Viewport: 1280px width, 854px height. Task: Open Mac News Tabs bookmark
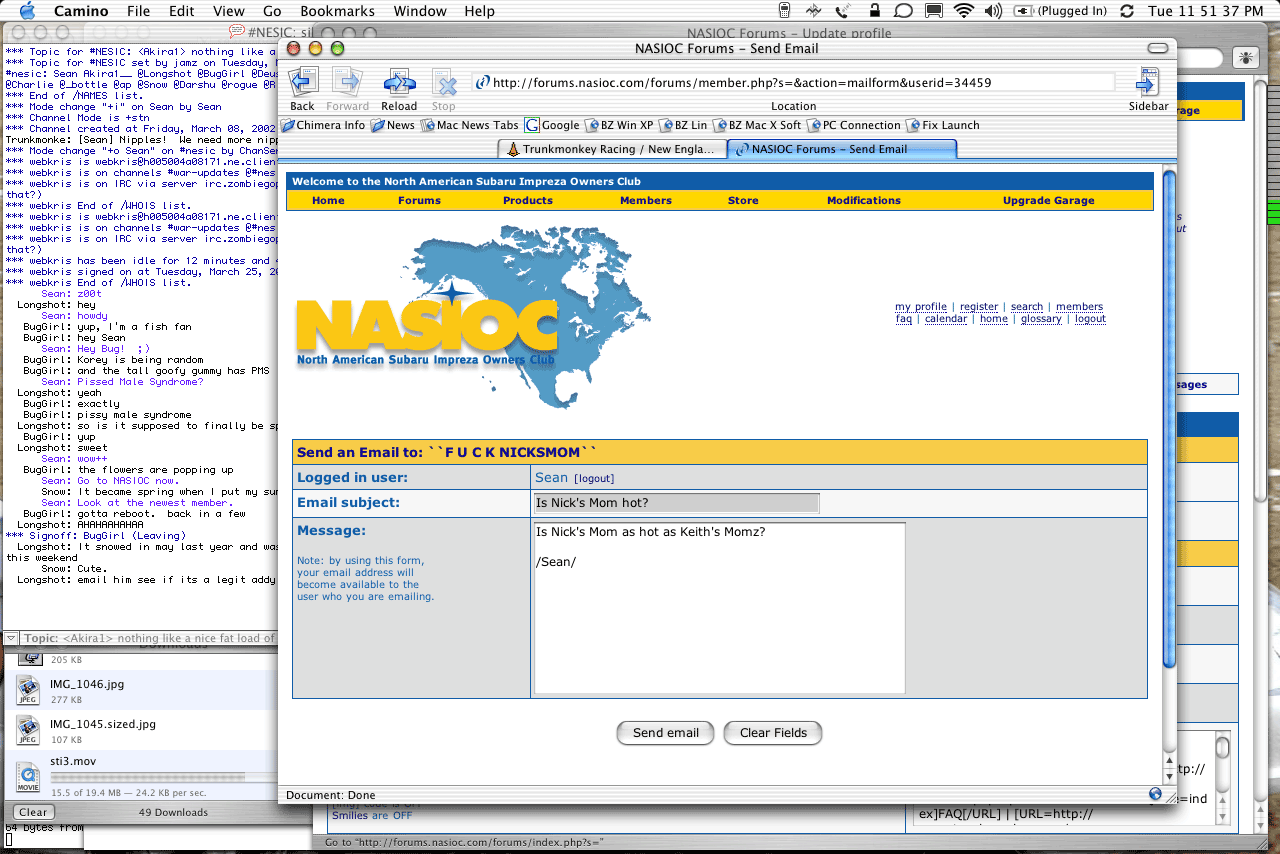point(469,125)
